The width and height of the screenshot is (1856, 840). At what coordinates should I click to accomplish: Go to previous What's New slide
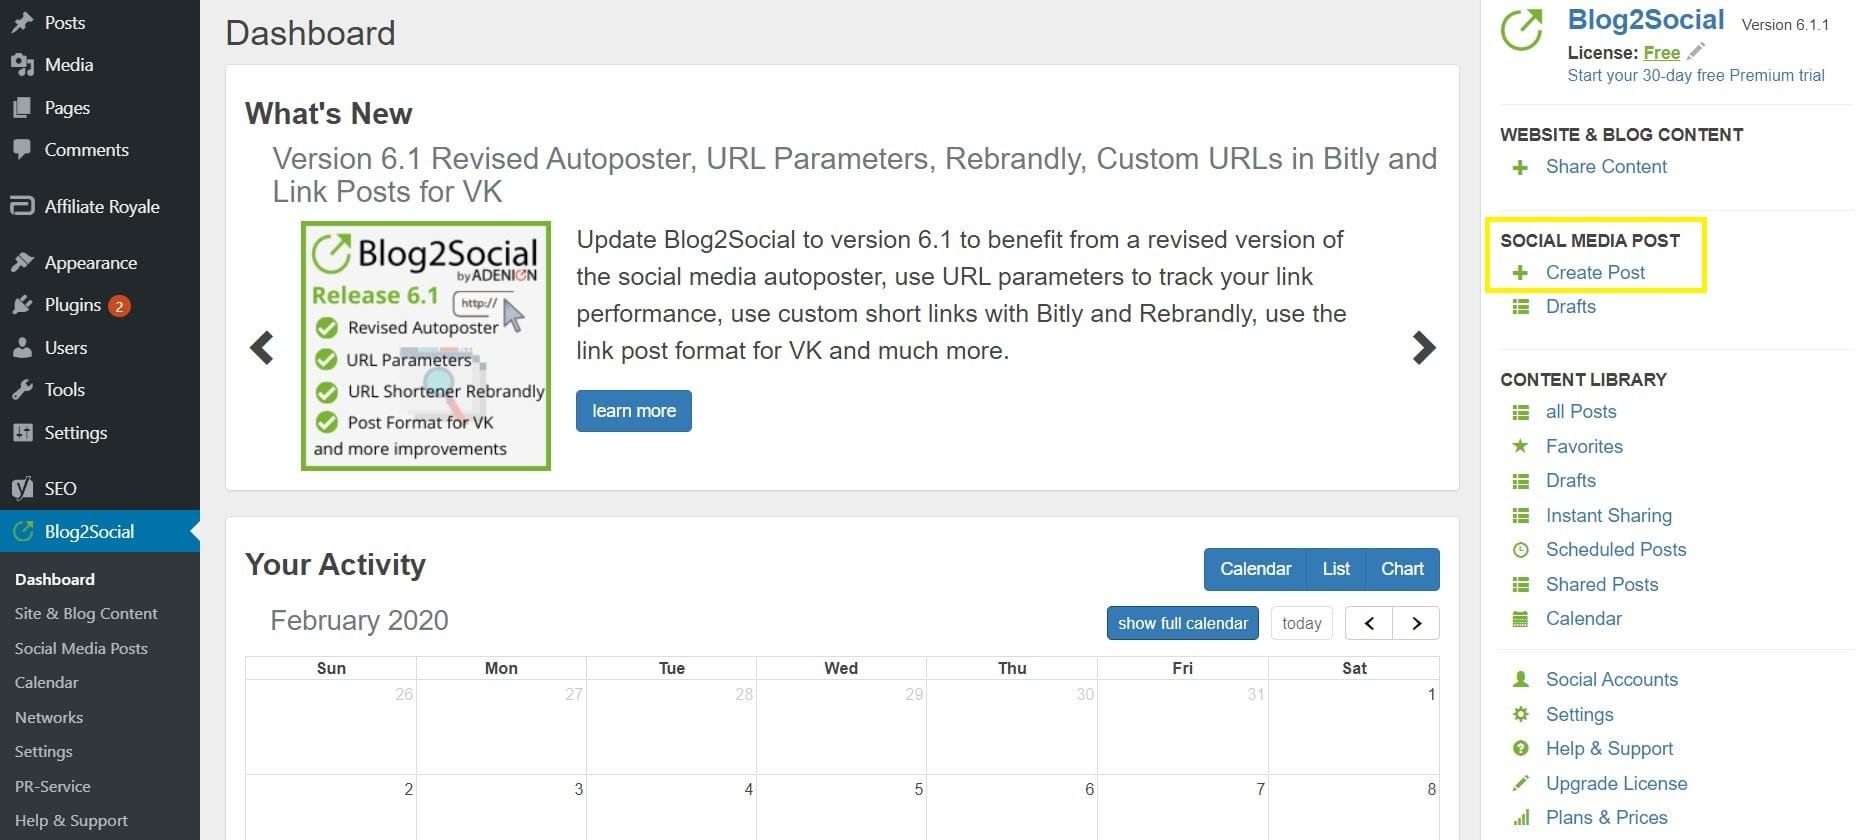(x=262, y=348)
